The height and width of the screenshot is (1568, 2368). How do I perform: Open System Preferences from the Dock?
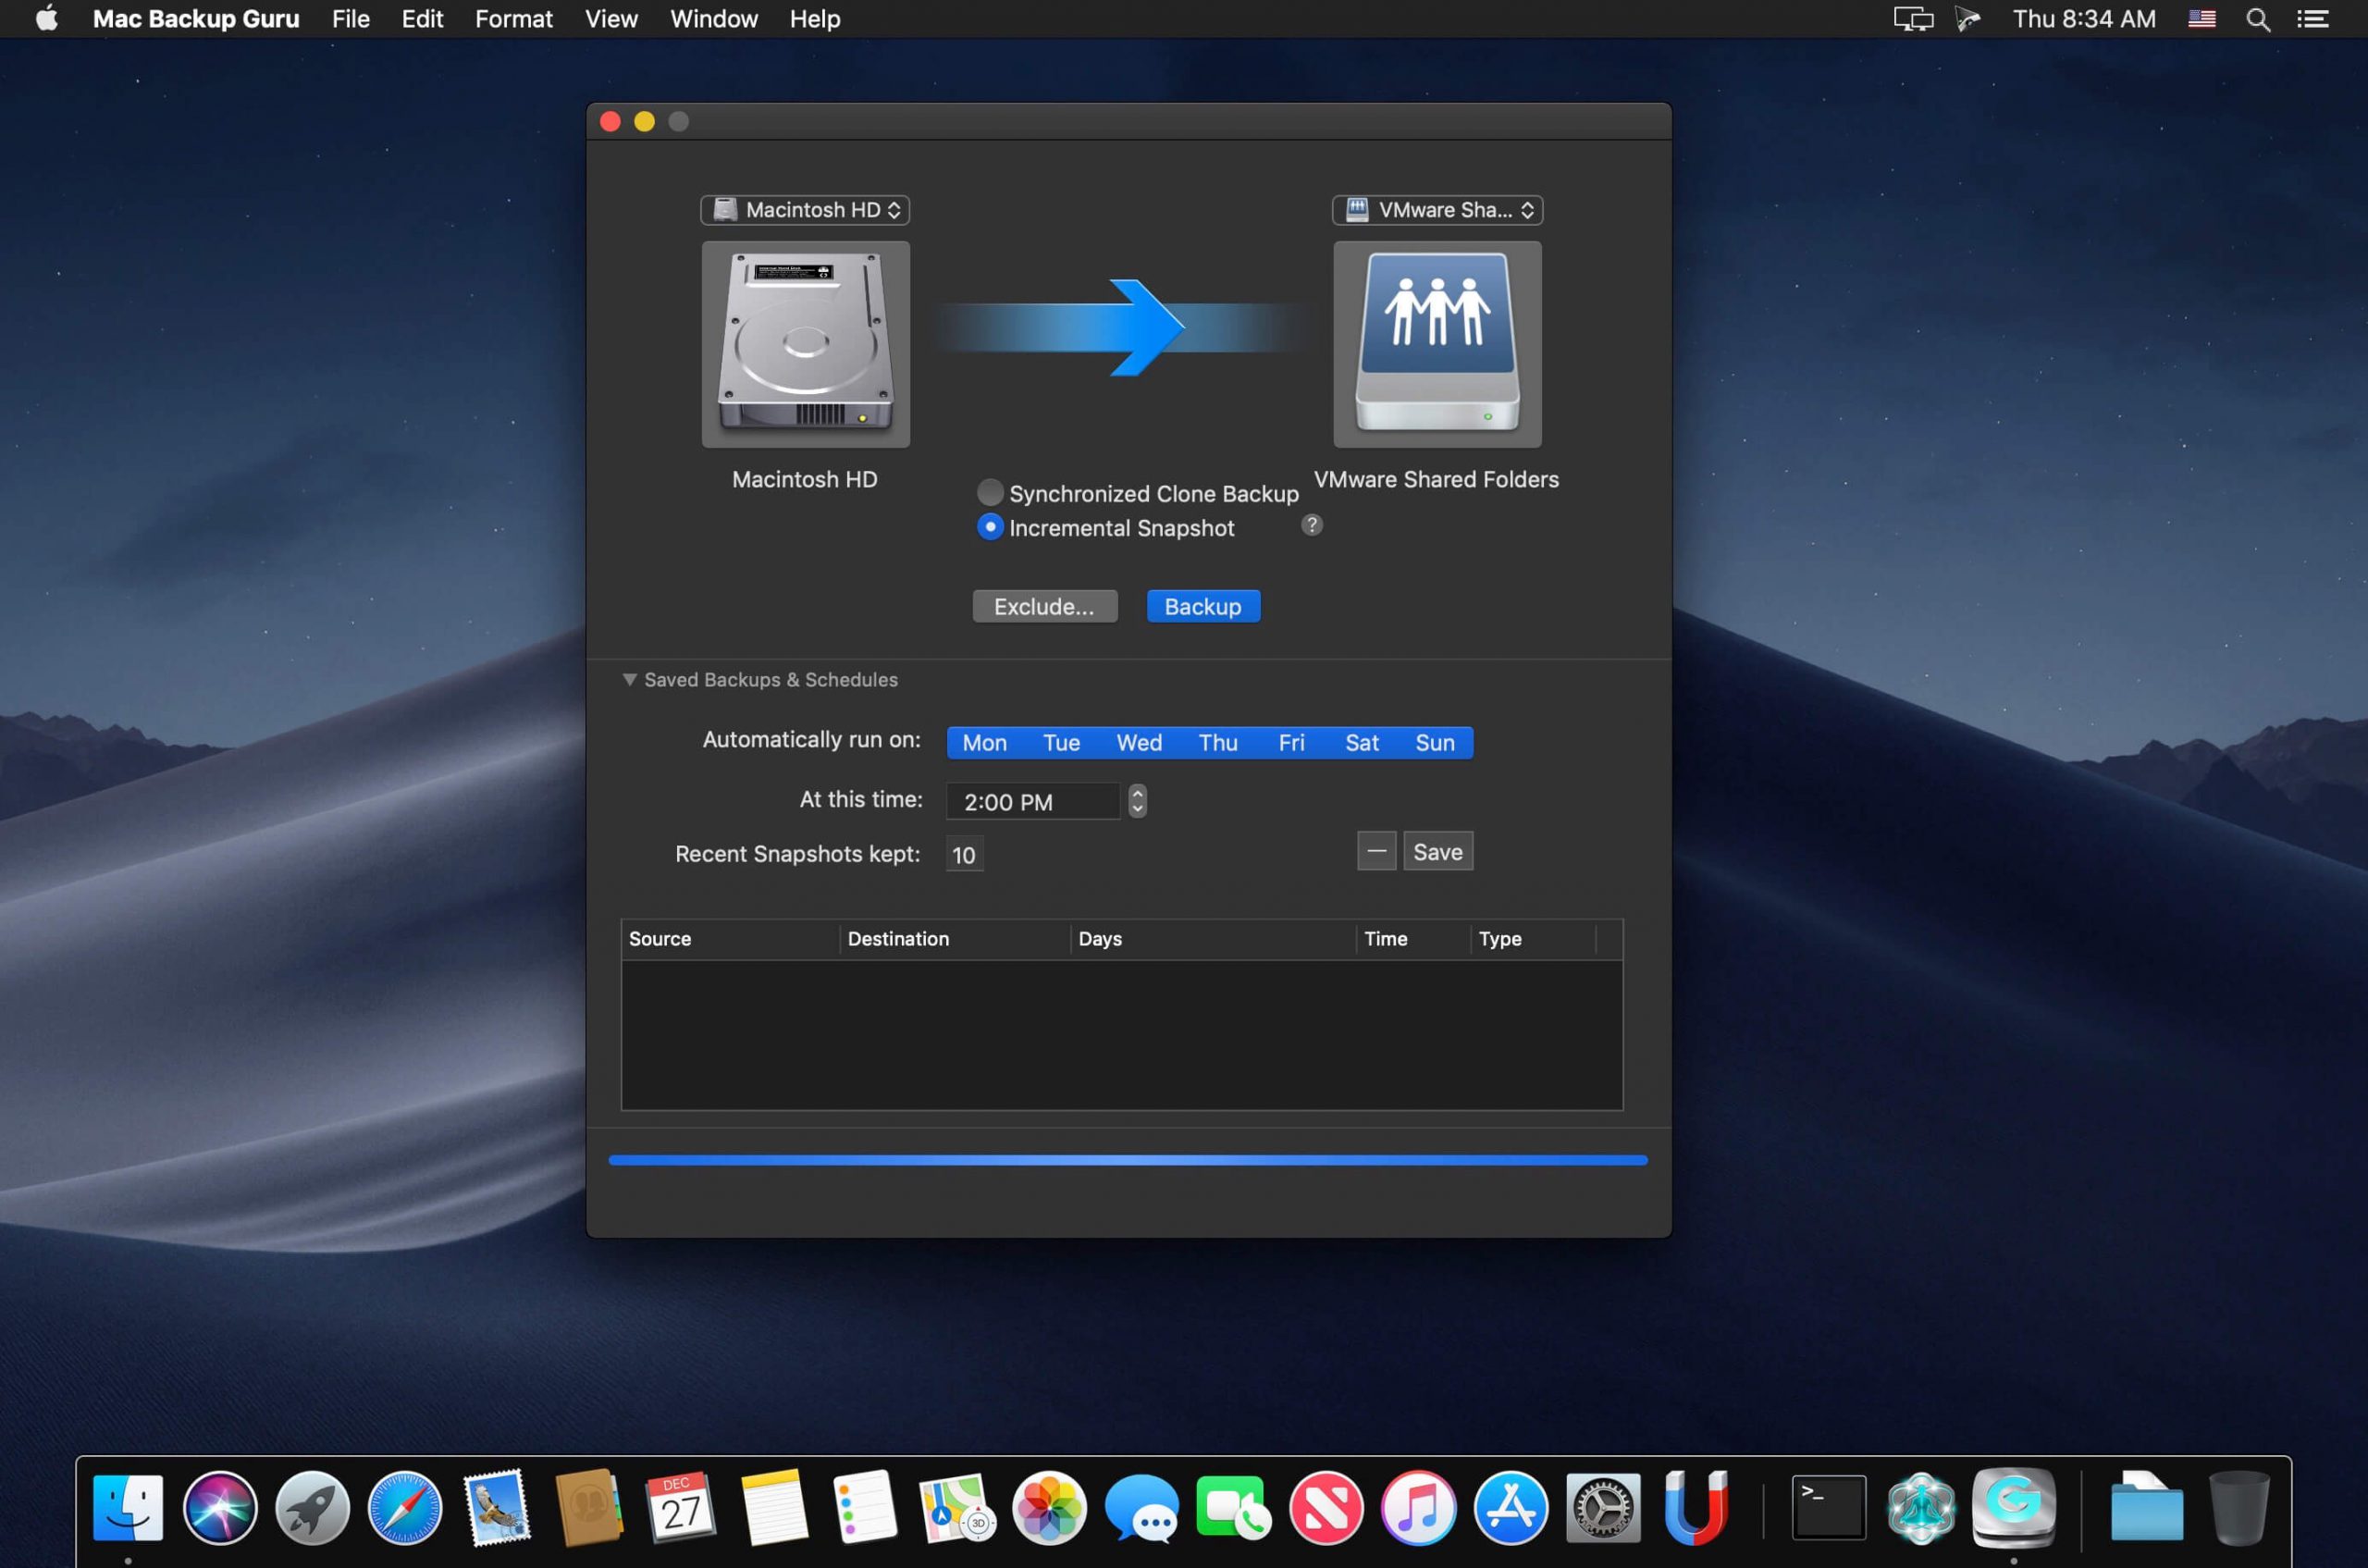(1604, 1506)
